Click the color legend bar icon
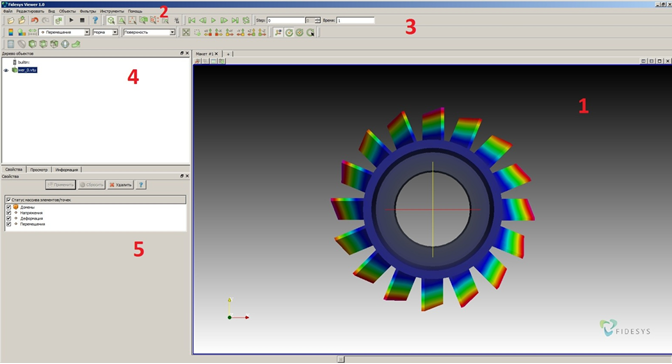This screenshot has width=672, height=364. (11, 32)
